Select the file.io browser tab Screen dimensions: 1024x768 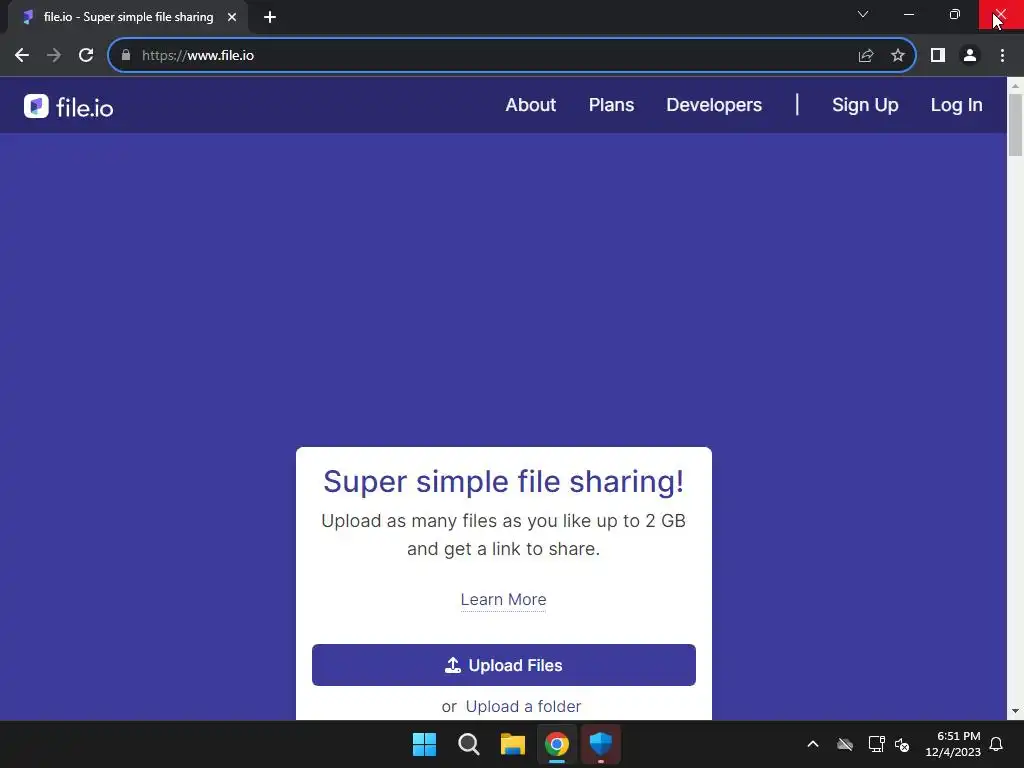pyautogui.click(x=128, y=17)
